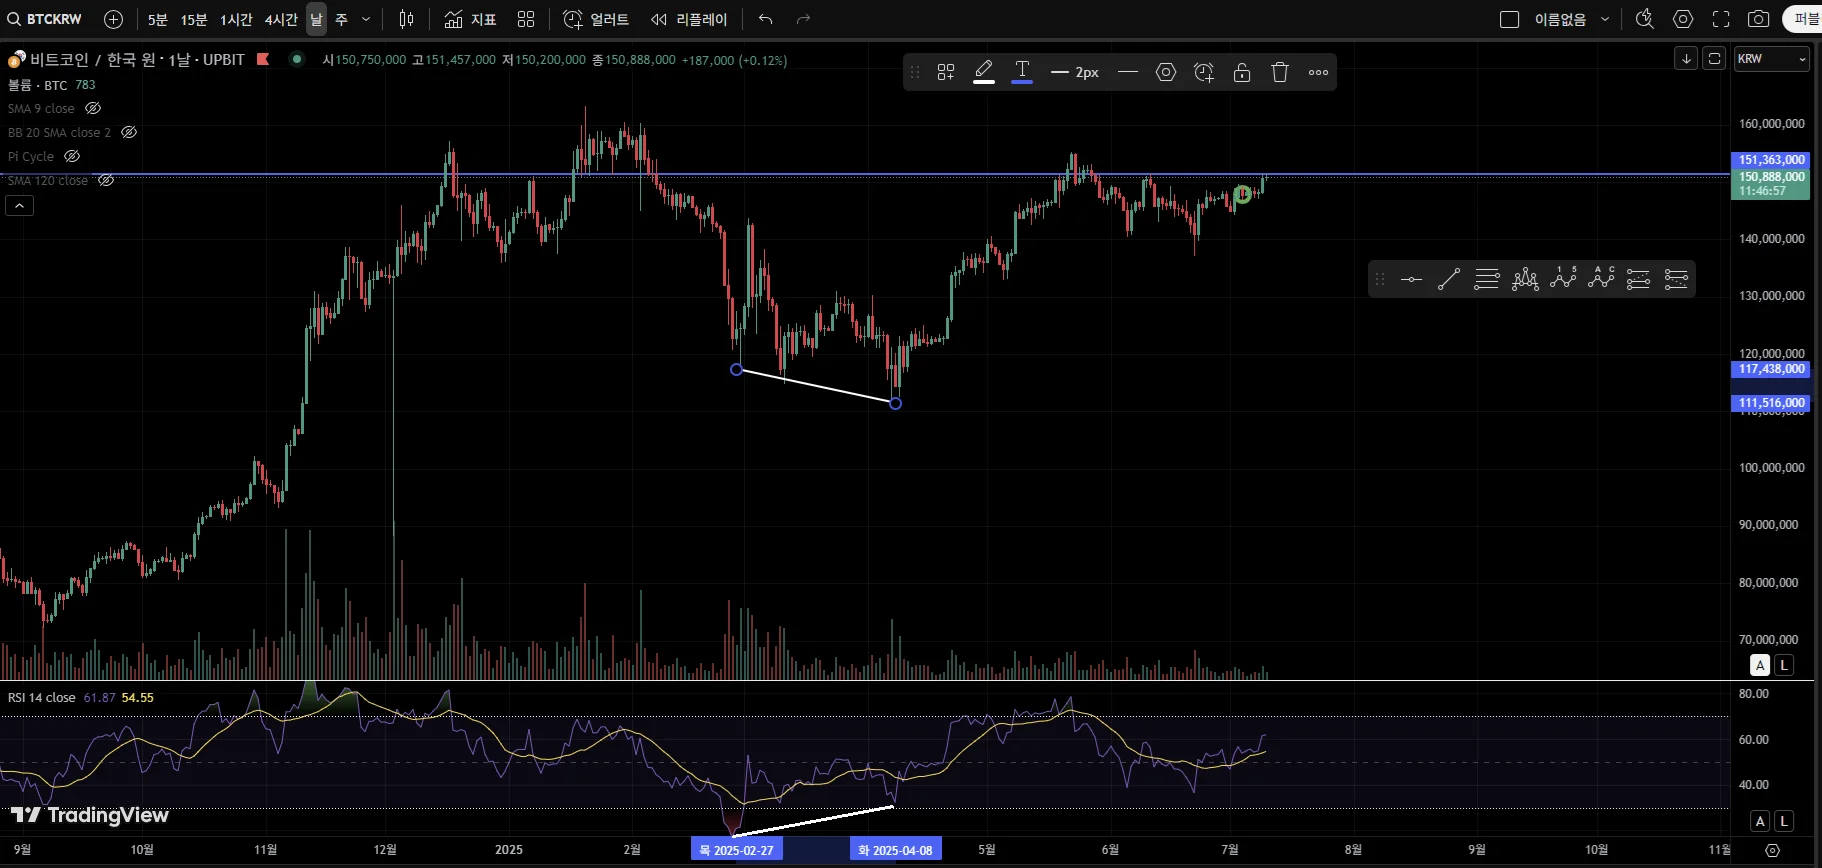
Task: Click the symbol flag marker in legend
Action: pos(263,59)
